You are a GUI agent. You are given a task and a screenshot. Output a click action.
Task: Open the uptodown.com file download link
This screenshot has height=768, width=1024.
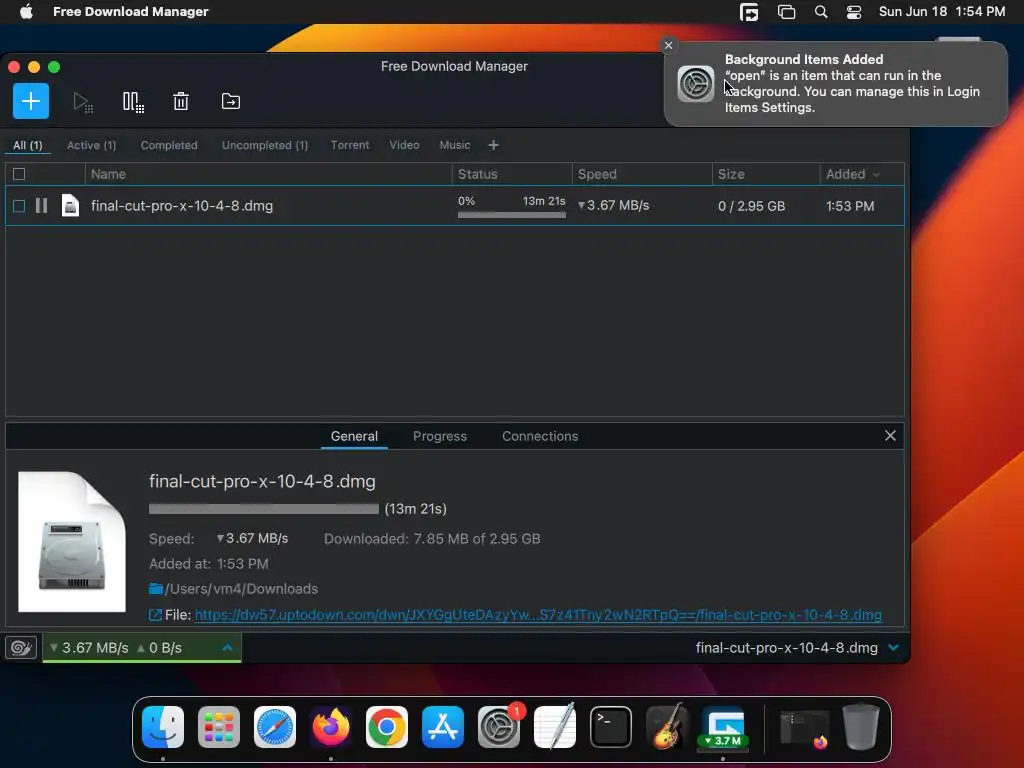coord(538,615)
